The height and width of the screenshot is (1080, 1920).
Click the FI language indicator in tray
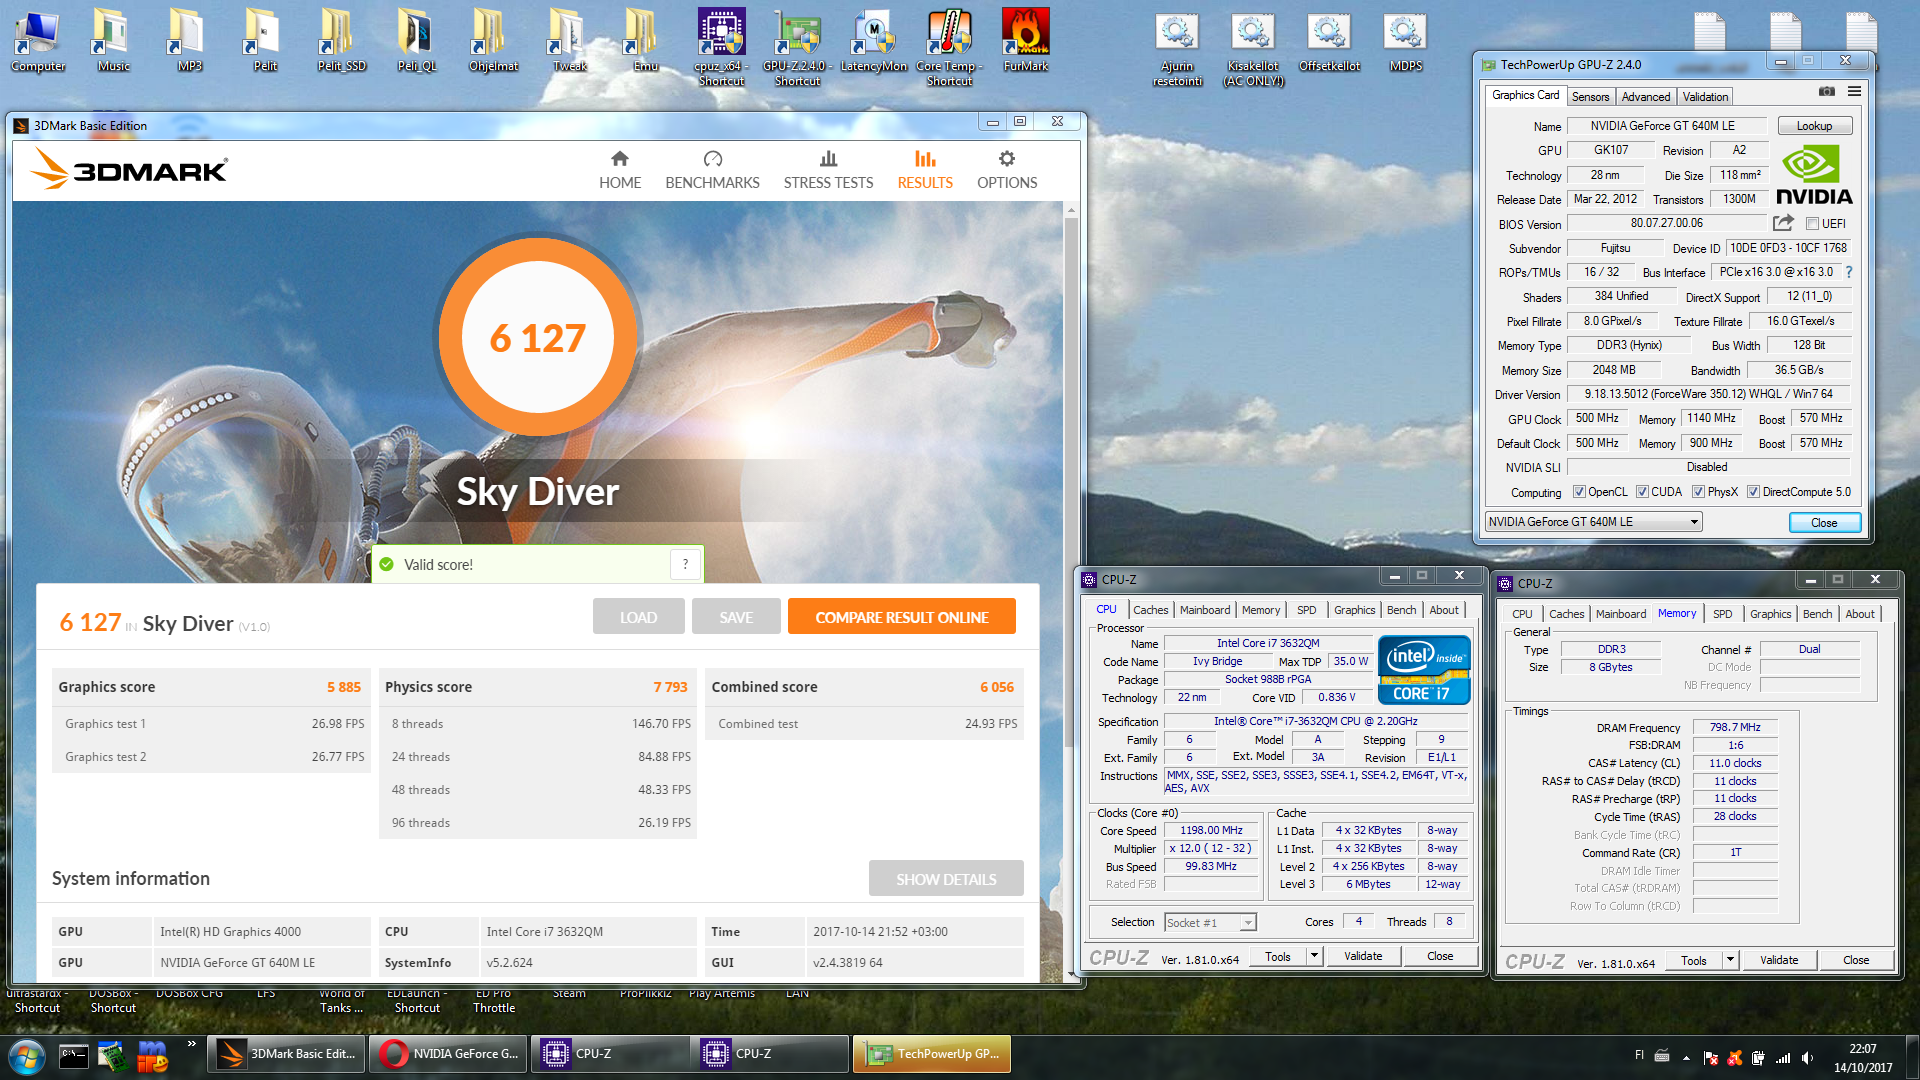[x=1639, y=1056]
